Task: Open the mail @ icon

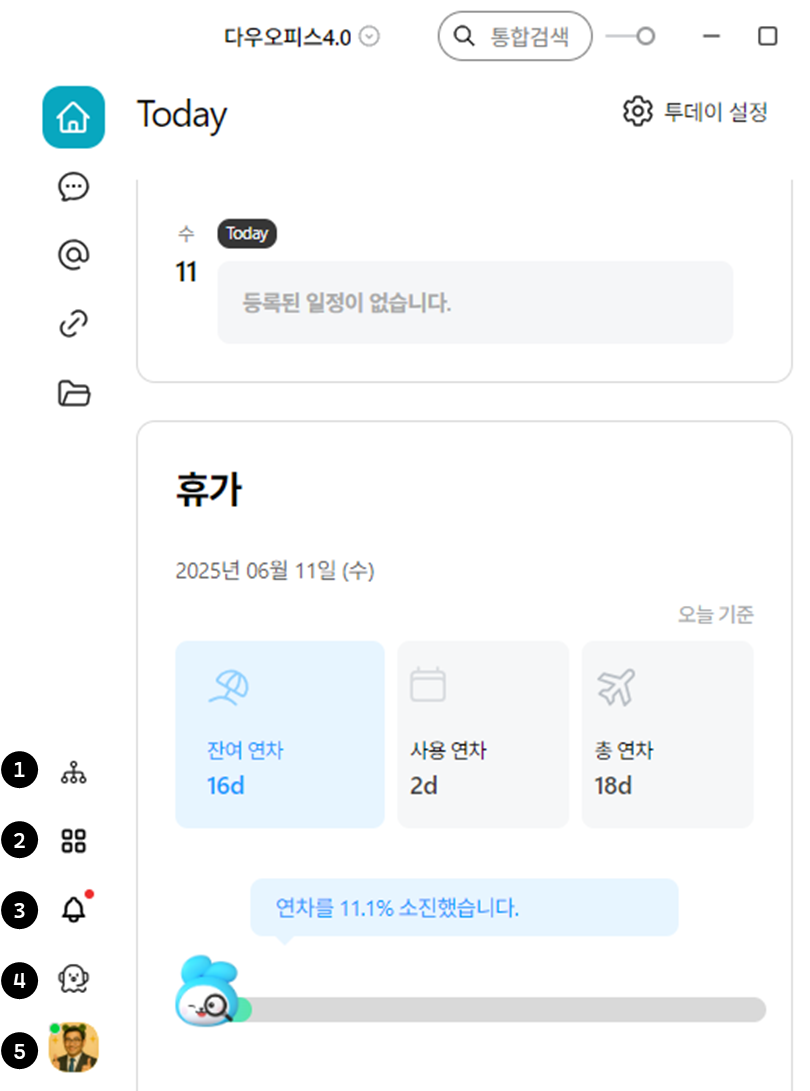Action: tap(74, 256)
